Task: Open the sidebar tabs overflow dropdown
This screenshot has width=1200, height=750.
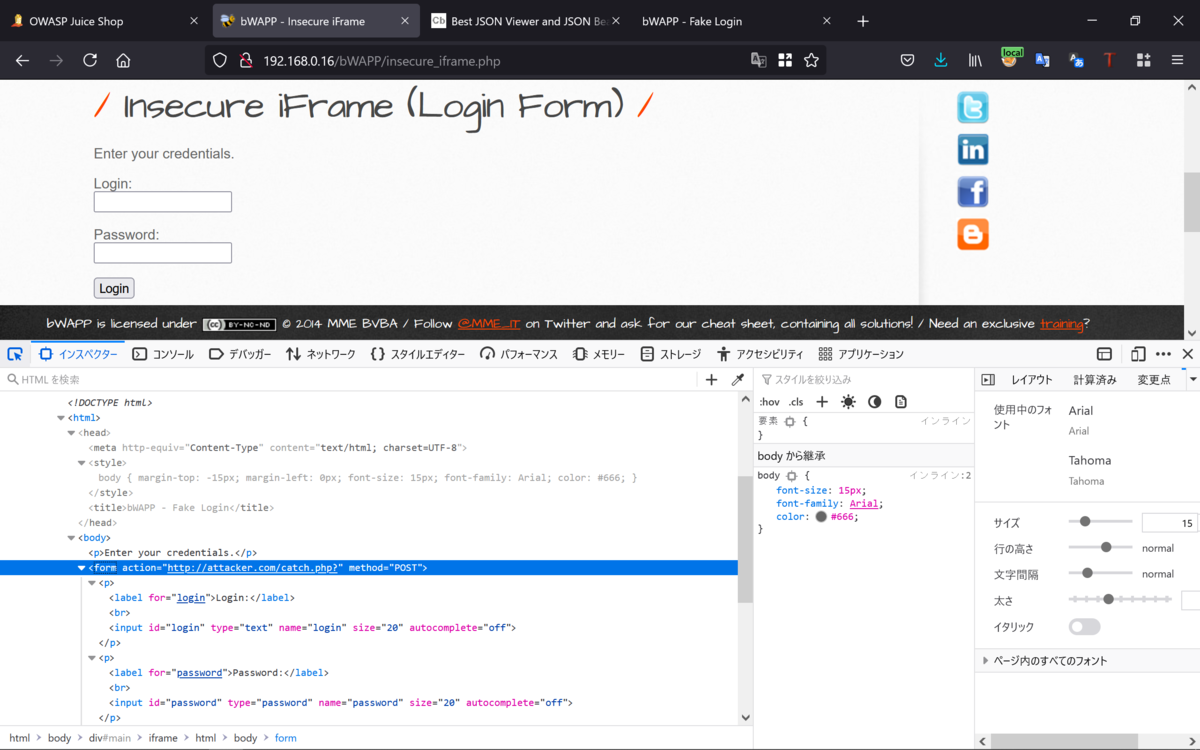Action: tap(1192, 380)
